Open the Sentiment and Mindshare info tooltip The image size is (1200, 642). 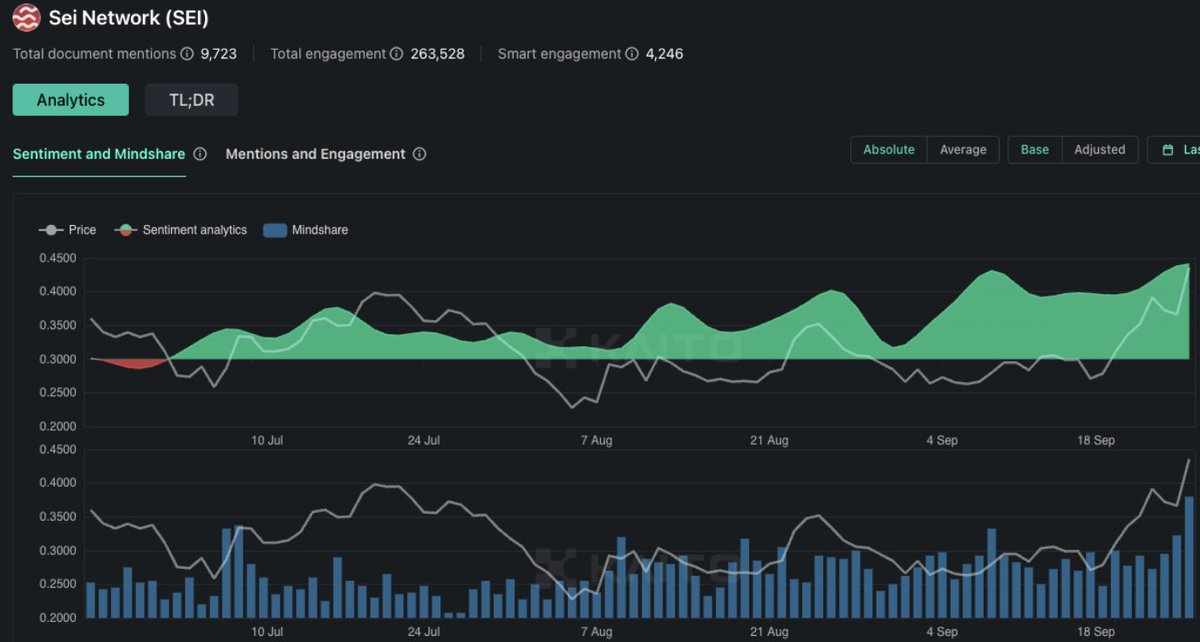[199, 154]
